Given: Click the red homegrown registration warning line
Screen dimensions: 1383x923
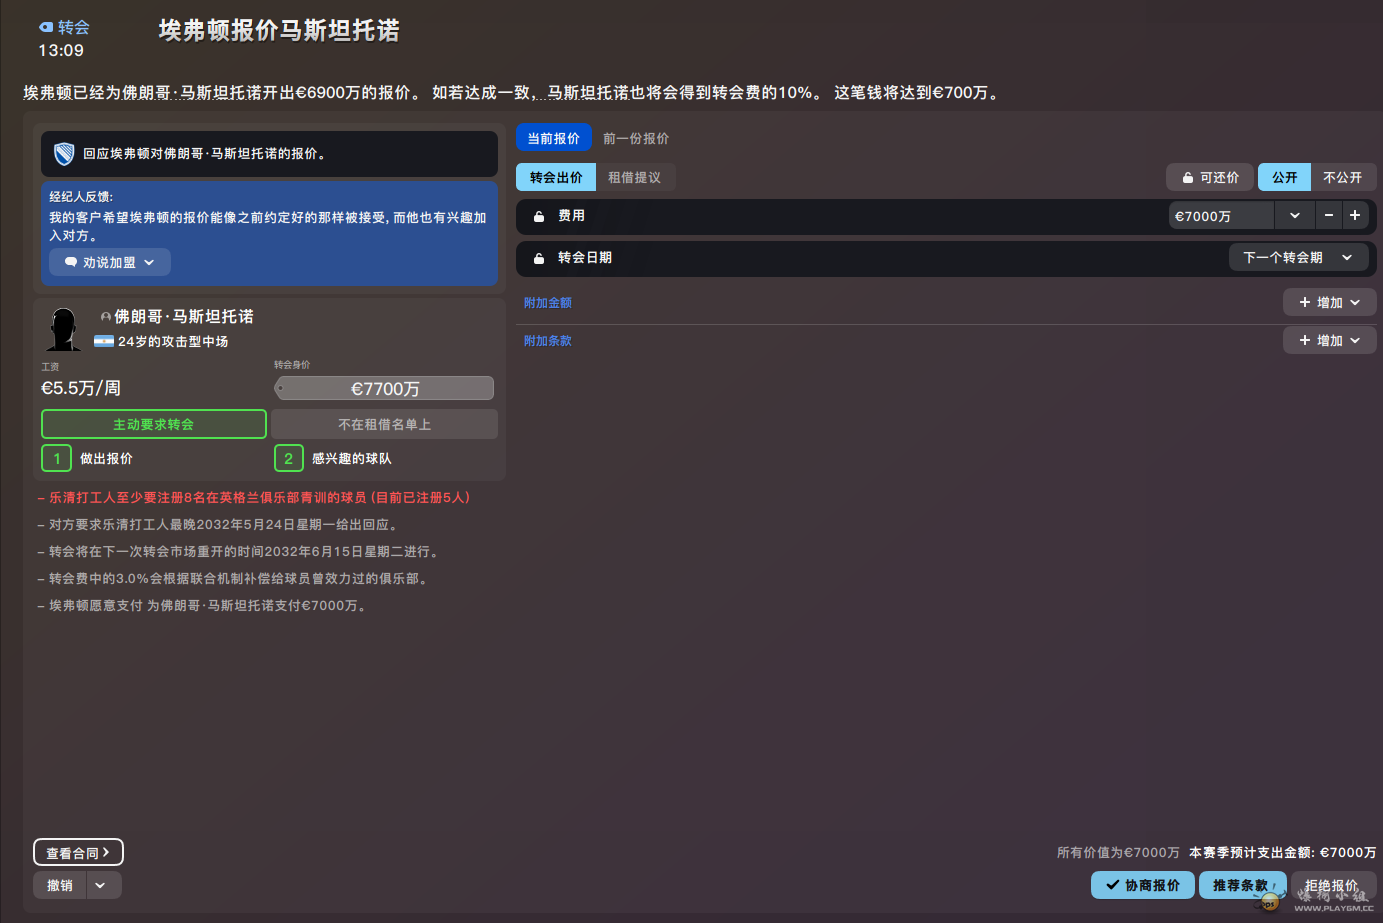Looking at the screenshot, I should [254, 497].
